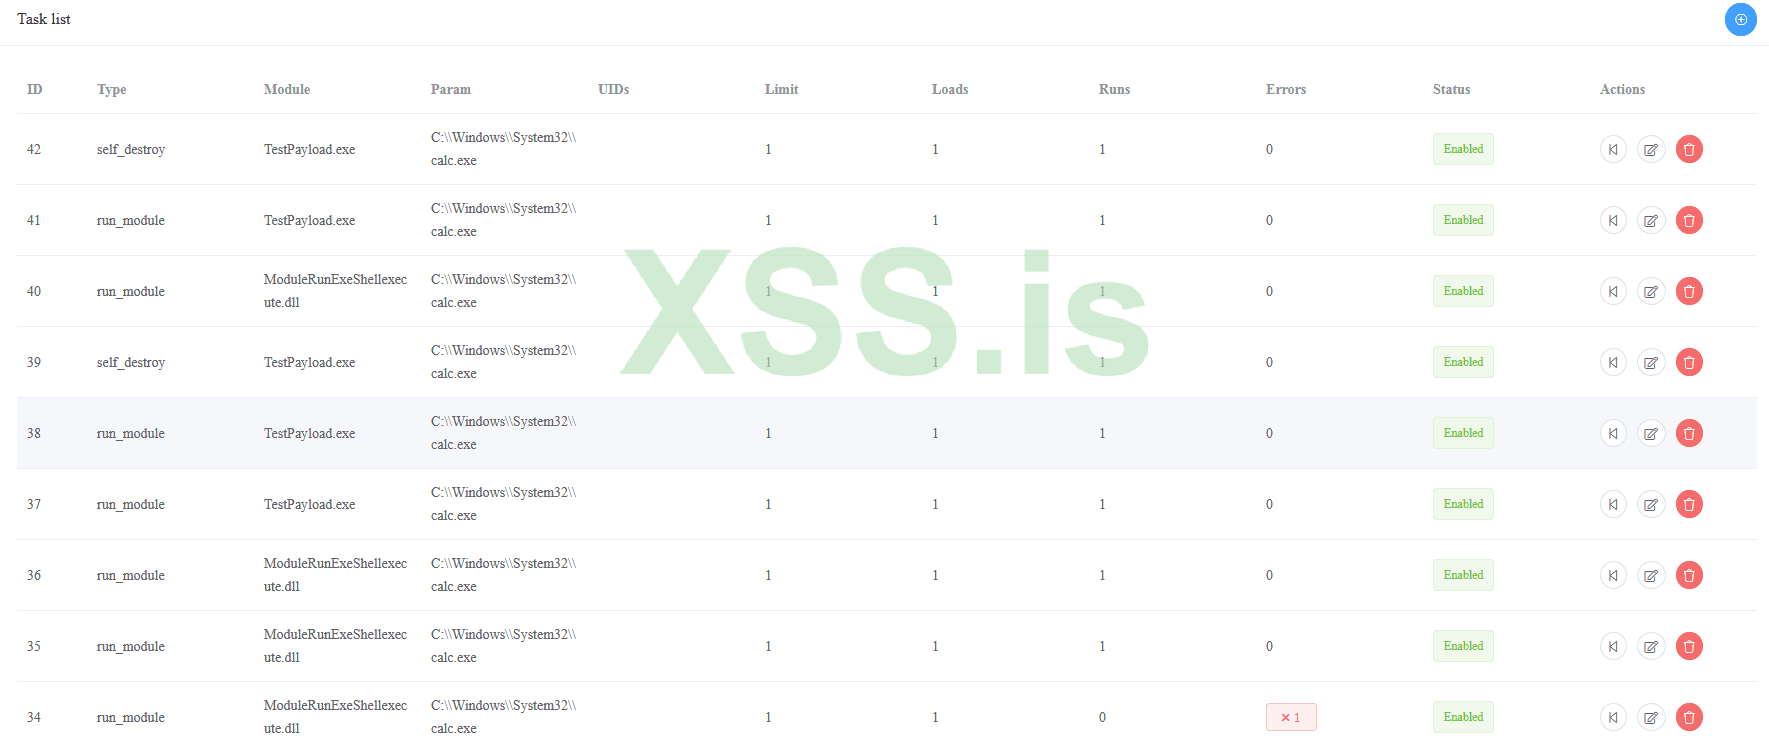Screen dimensions: 1769x745
Task: Open the edit icon for task 37
Action: (1651, 504)
